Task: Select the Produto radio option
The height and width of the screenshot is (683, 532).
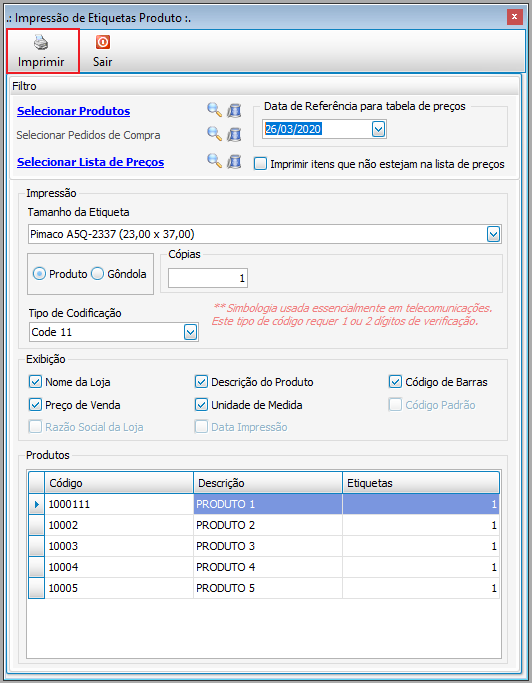Action: (x=39, y=274)
